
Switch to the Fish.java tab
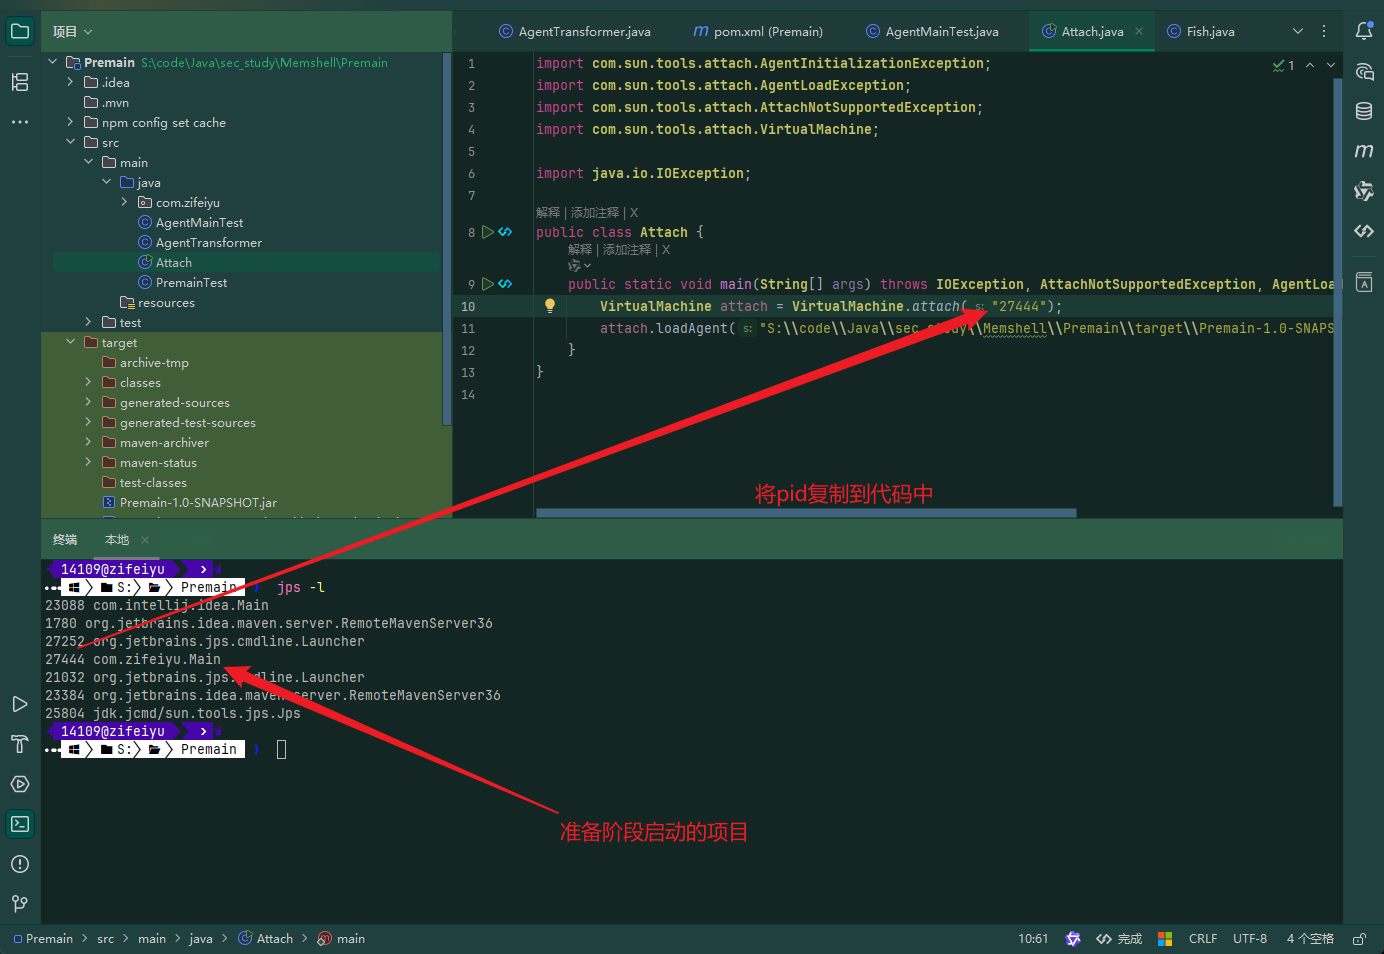click(1201, 32)
